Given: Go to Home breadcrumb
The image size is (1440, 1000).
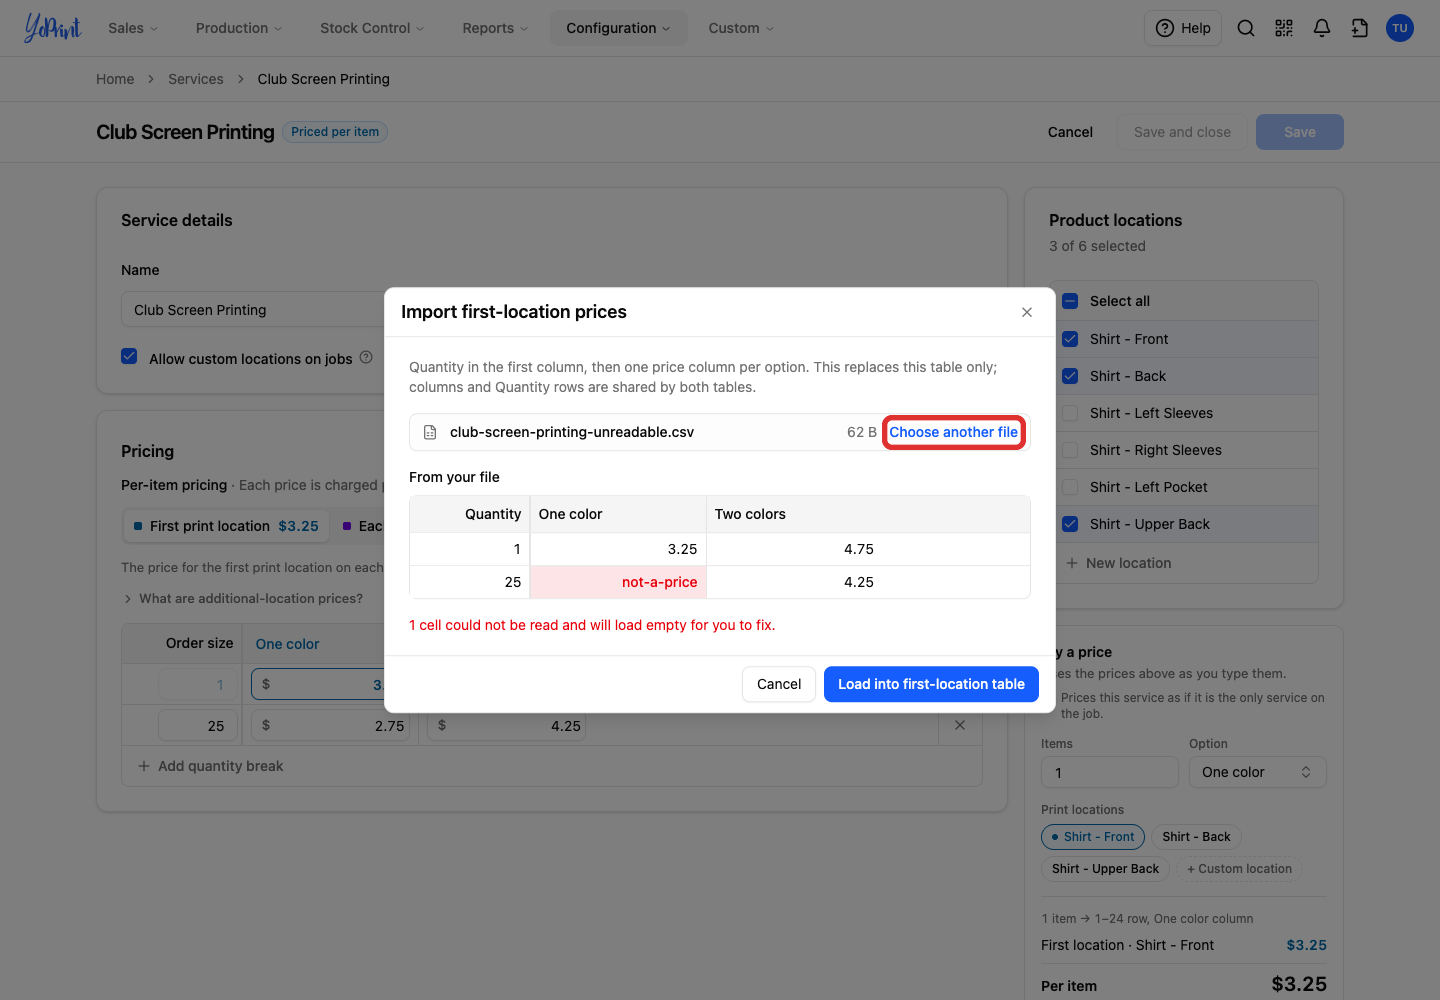Looking at the screenshot, I should [115, 79].
